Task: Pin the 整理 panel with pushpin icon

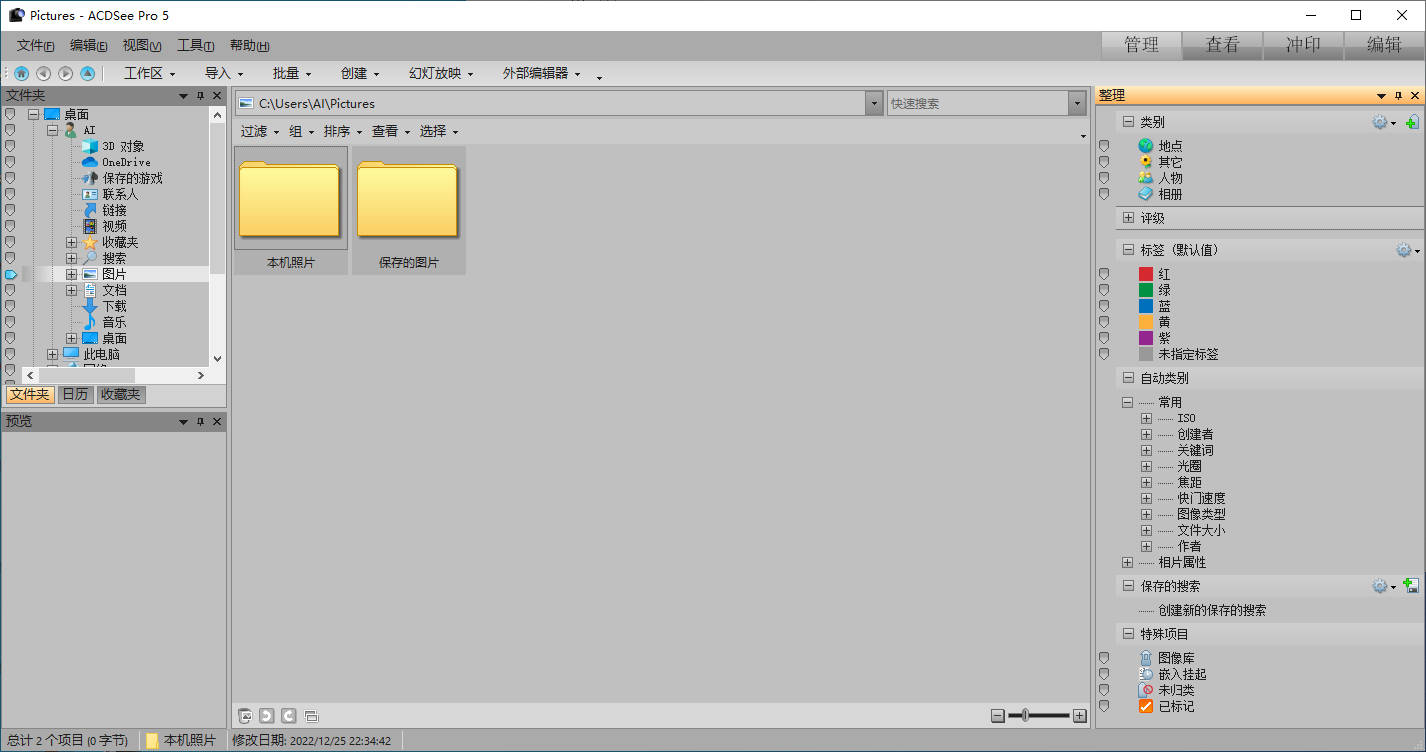Action: 1398,96
